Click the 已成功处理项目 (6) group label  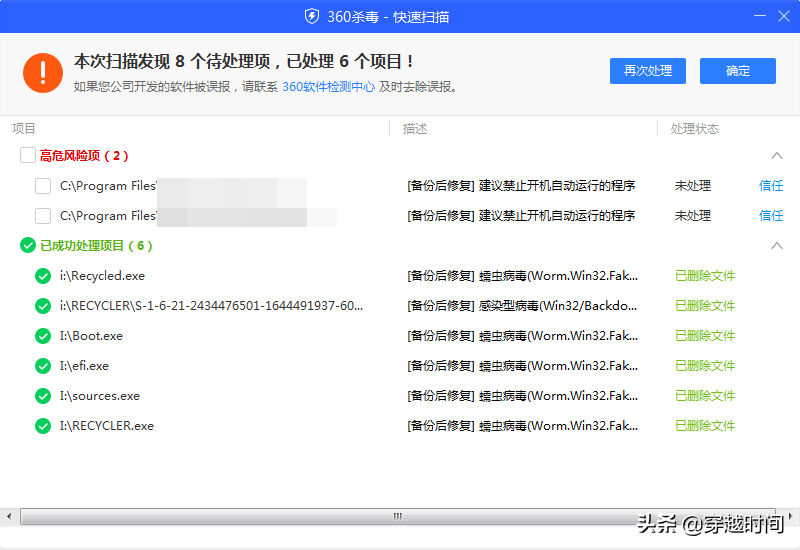point(96,246)
